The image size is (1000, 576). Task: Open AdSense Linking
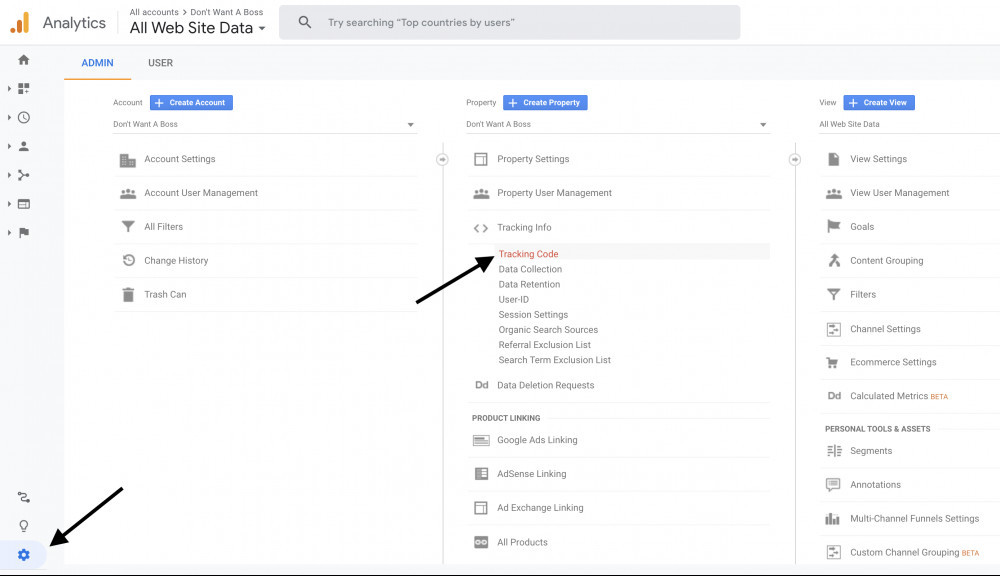(x=531, y=474)
